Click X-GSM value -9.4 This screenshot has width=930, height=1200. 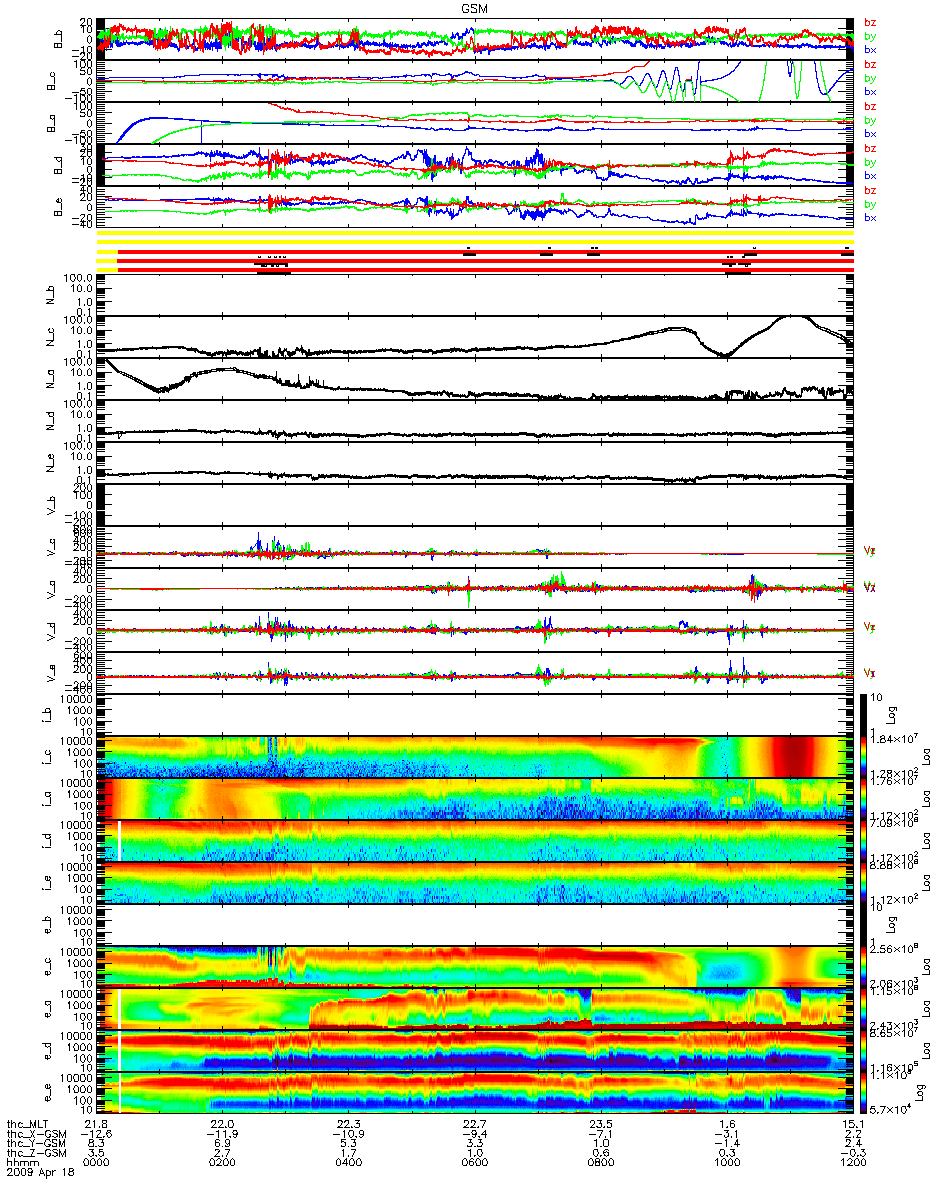[474, 1136]
